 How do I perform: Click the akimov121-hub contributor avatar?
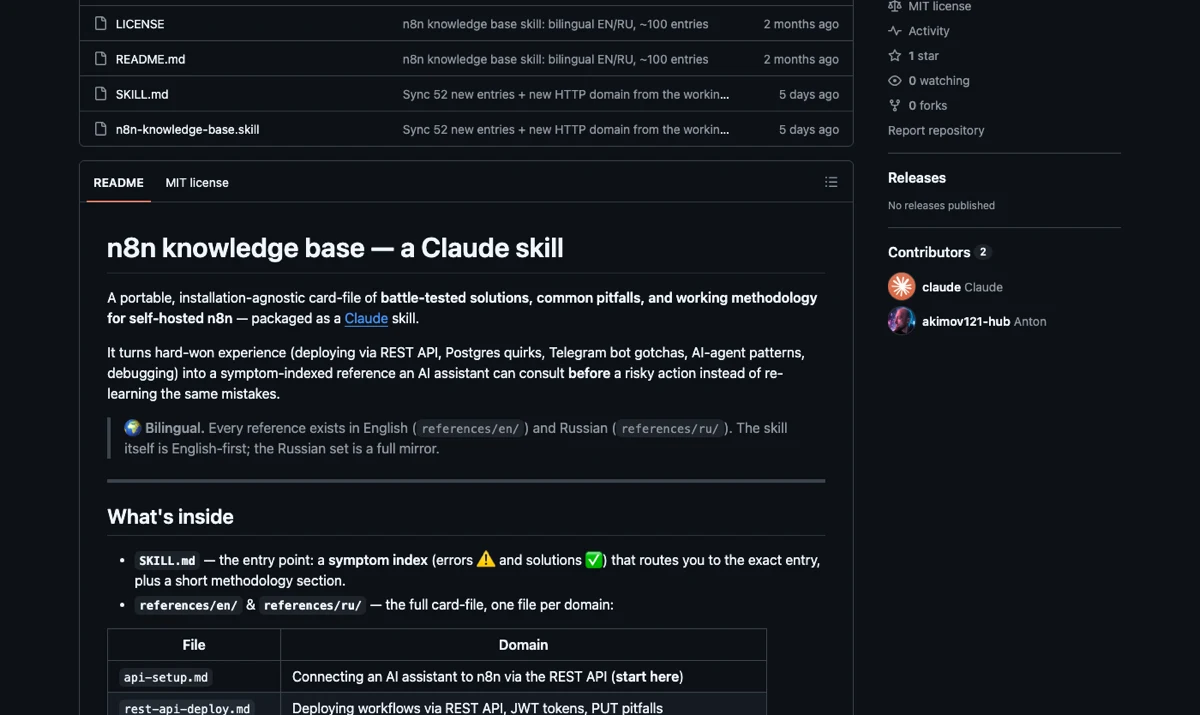click(x=901, y=321)
